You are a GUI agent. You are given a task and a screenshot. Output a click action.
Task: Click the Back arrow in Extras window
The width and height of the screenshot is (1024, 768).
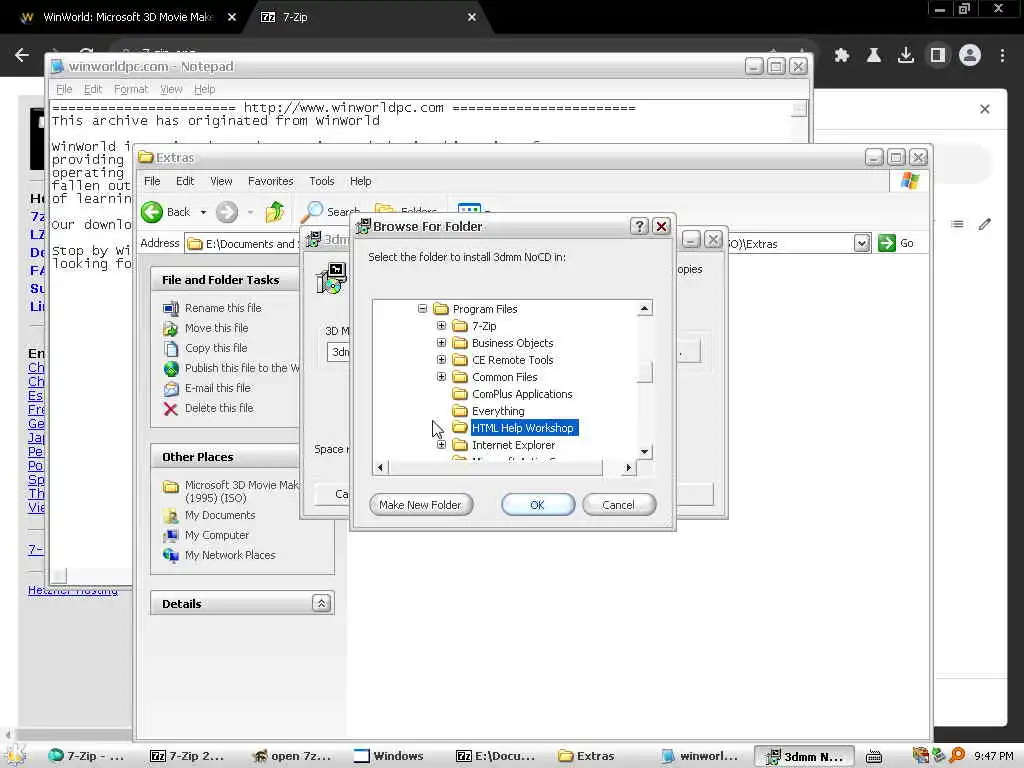coord(152,212)
